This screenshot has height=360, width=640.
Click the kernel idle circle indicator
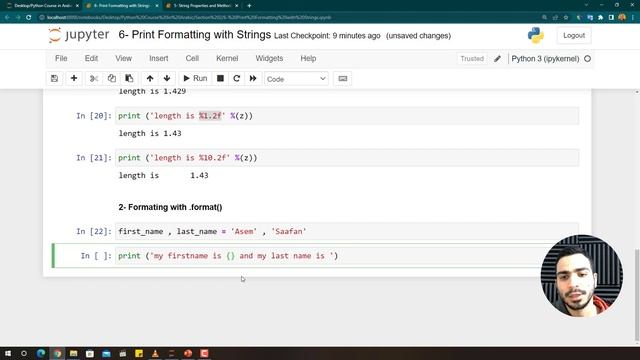(x=587, y=59)
